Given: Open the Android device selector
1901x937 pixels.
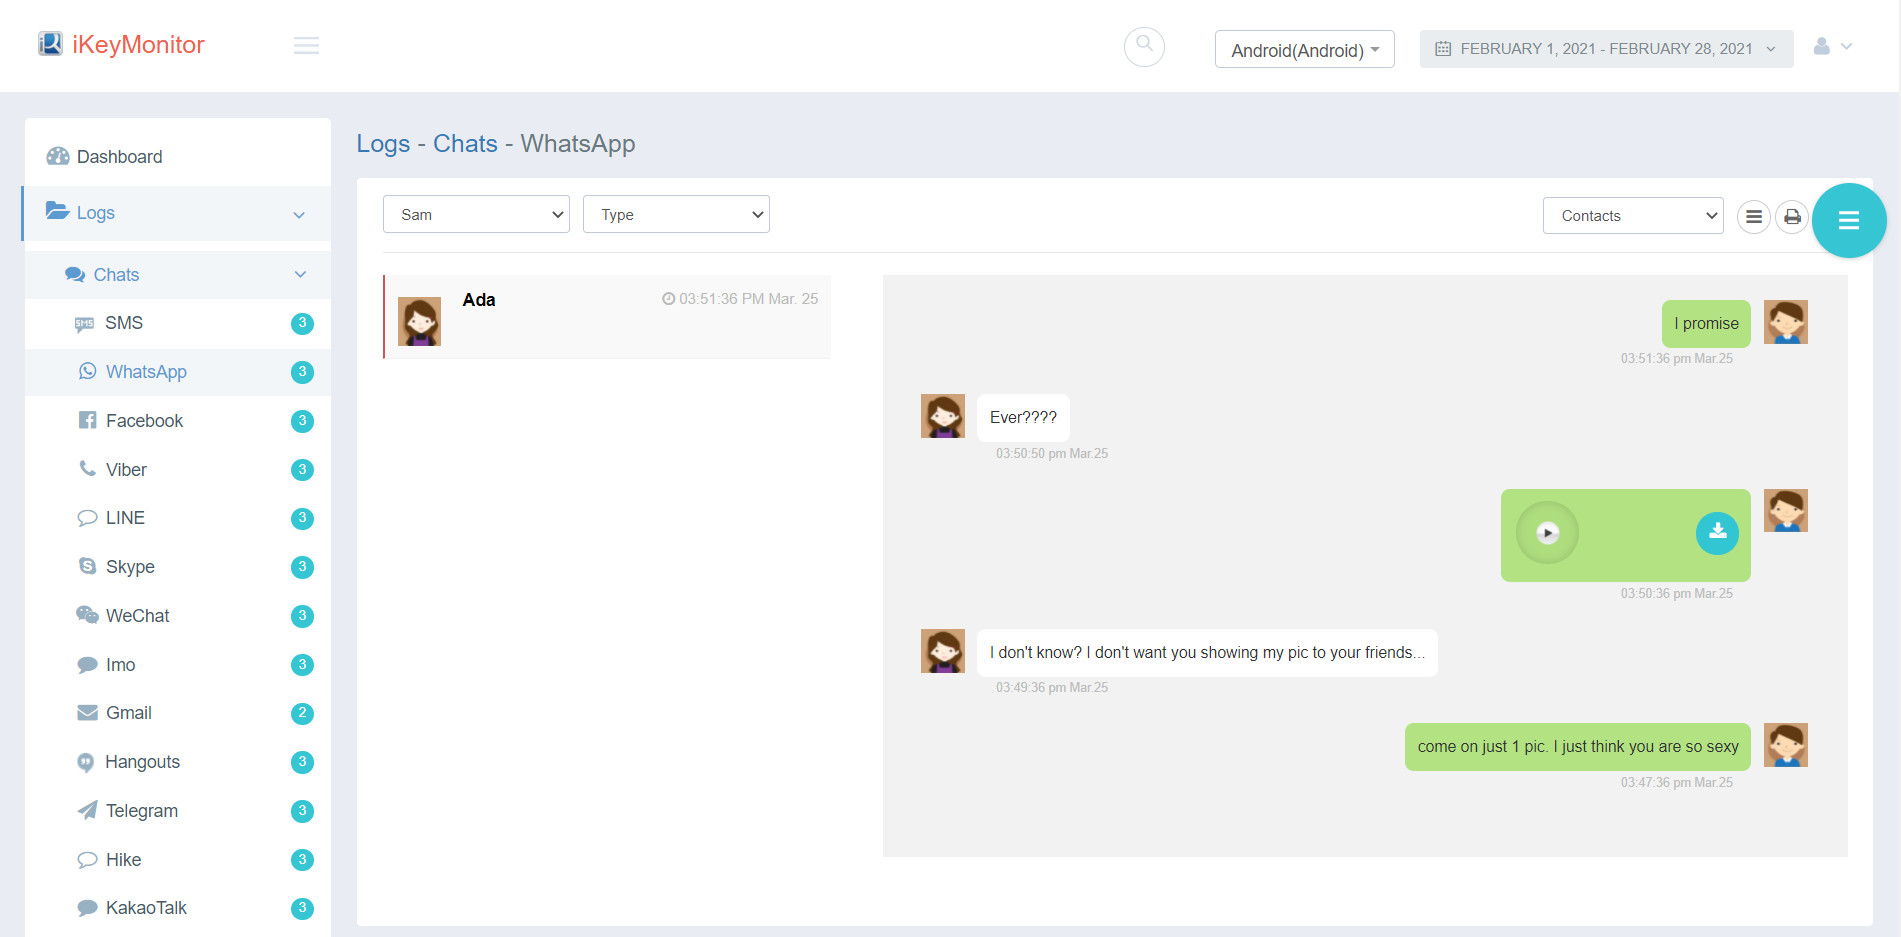Looking at the screenshot, I should point(1304,50).
